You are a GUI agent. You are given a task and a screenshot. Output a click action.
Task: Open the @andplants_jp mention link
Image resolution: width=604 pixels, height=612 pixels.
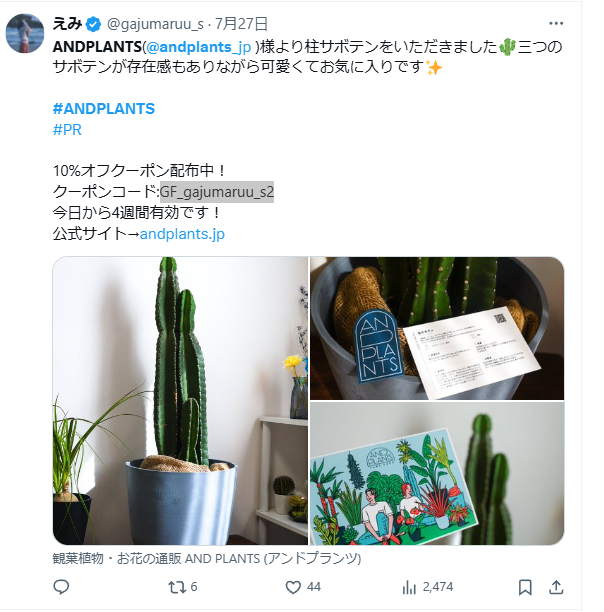[199, 47]
